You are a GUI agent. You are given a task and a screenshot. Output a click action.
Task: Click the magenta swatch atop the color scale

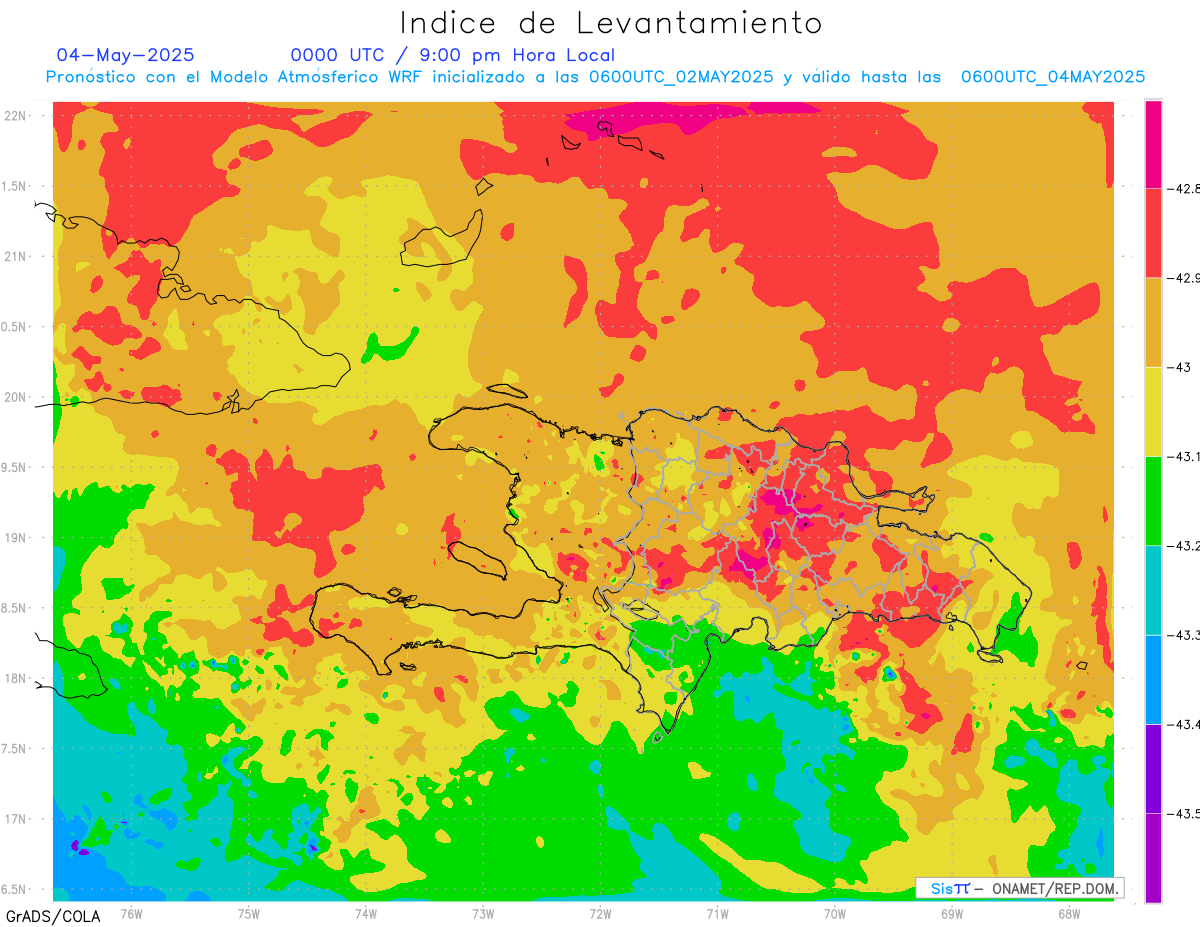1153,144
